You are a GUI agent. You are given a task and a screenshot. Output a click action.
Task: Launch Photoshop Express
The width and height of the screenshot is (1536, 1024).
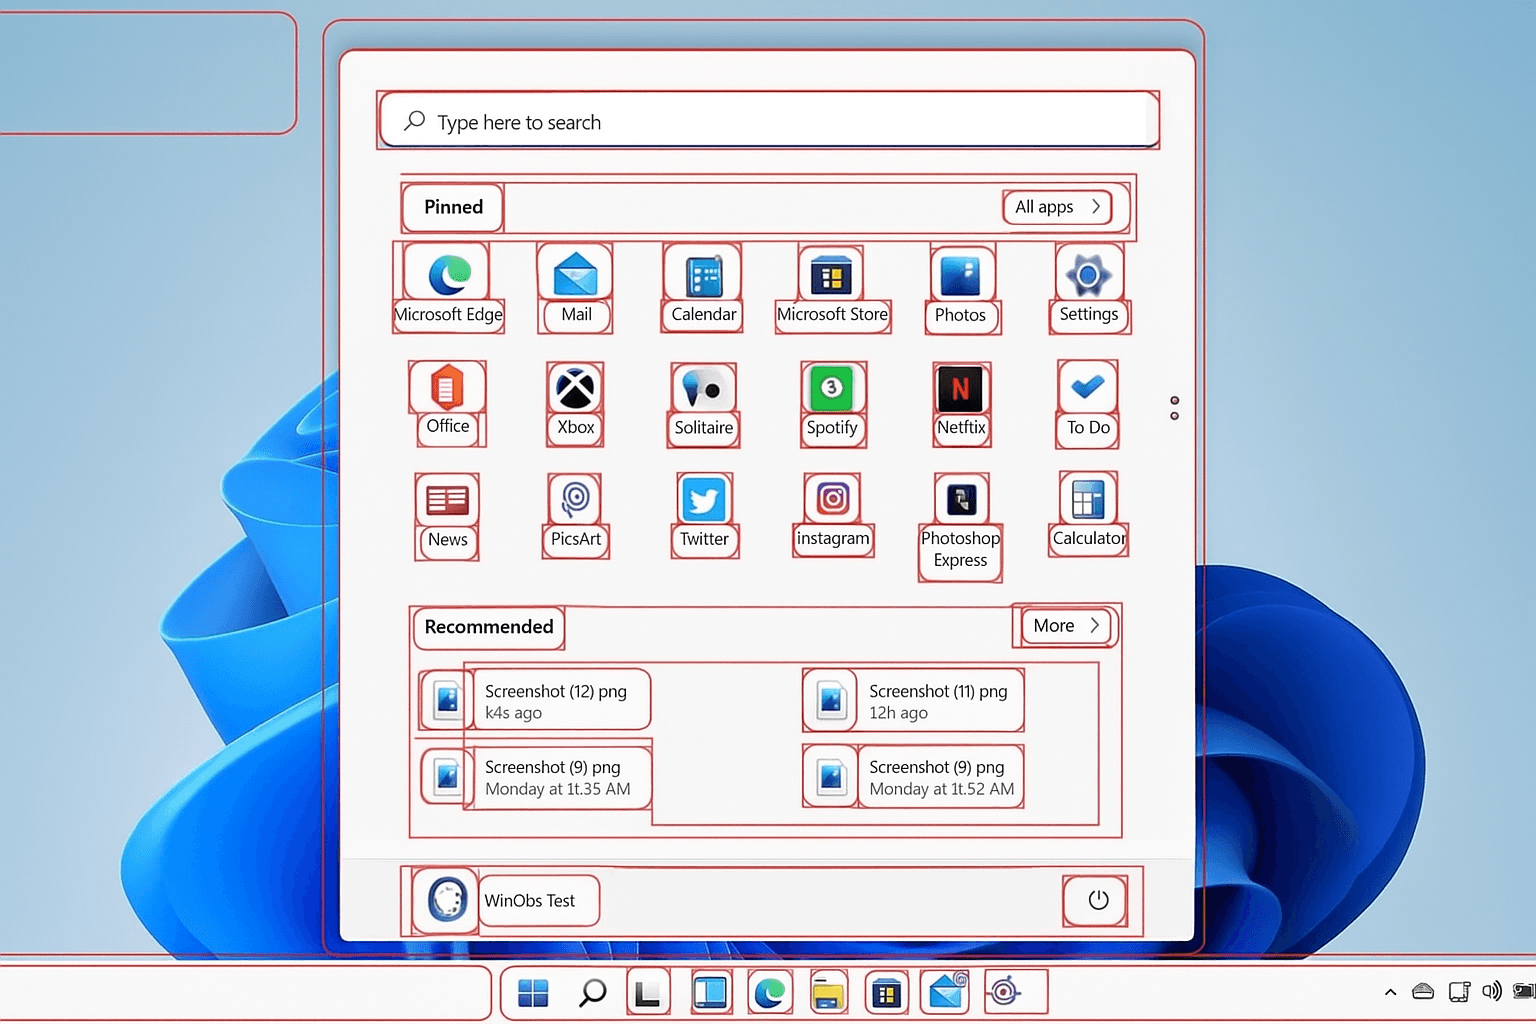point(960,500)
